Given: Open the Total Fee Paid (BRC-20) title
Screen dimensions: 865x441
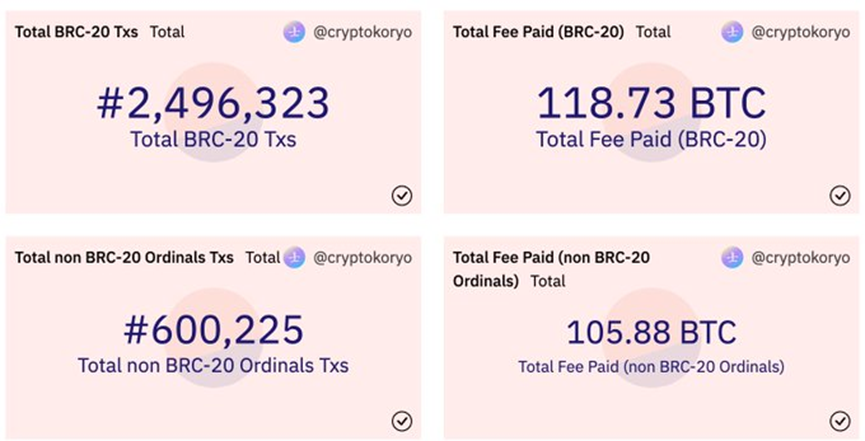Looking at the screenshot, I should click(538, 32).
